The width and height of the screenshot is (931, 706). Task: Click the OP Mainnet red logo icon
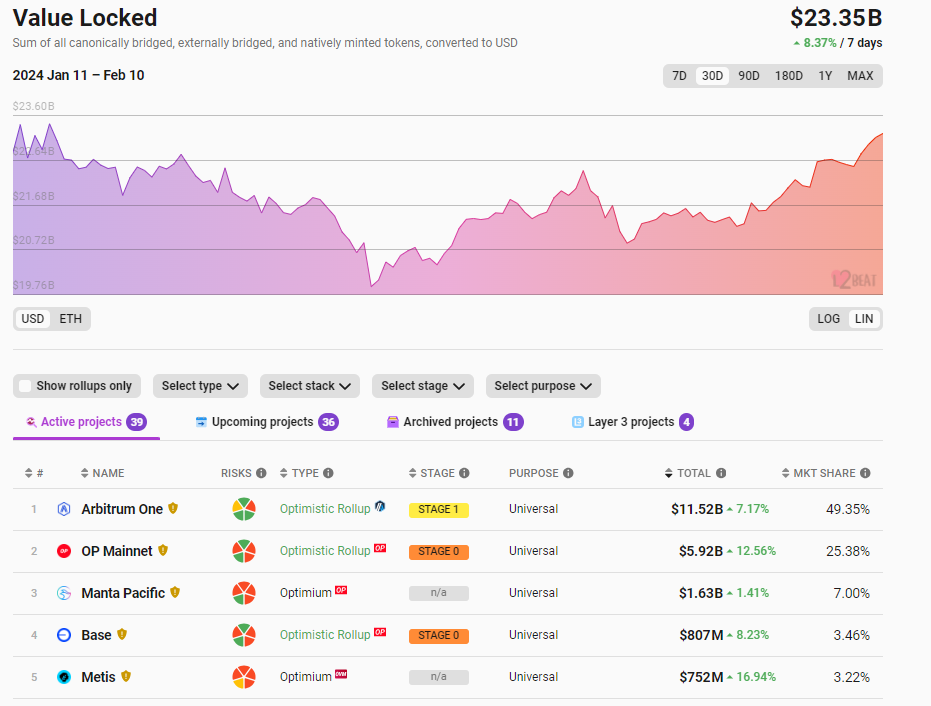tap(64, 551)
